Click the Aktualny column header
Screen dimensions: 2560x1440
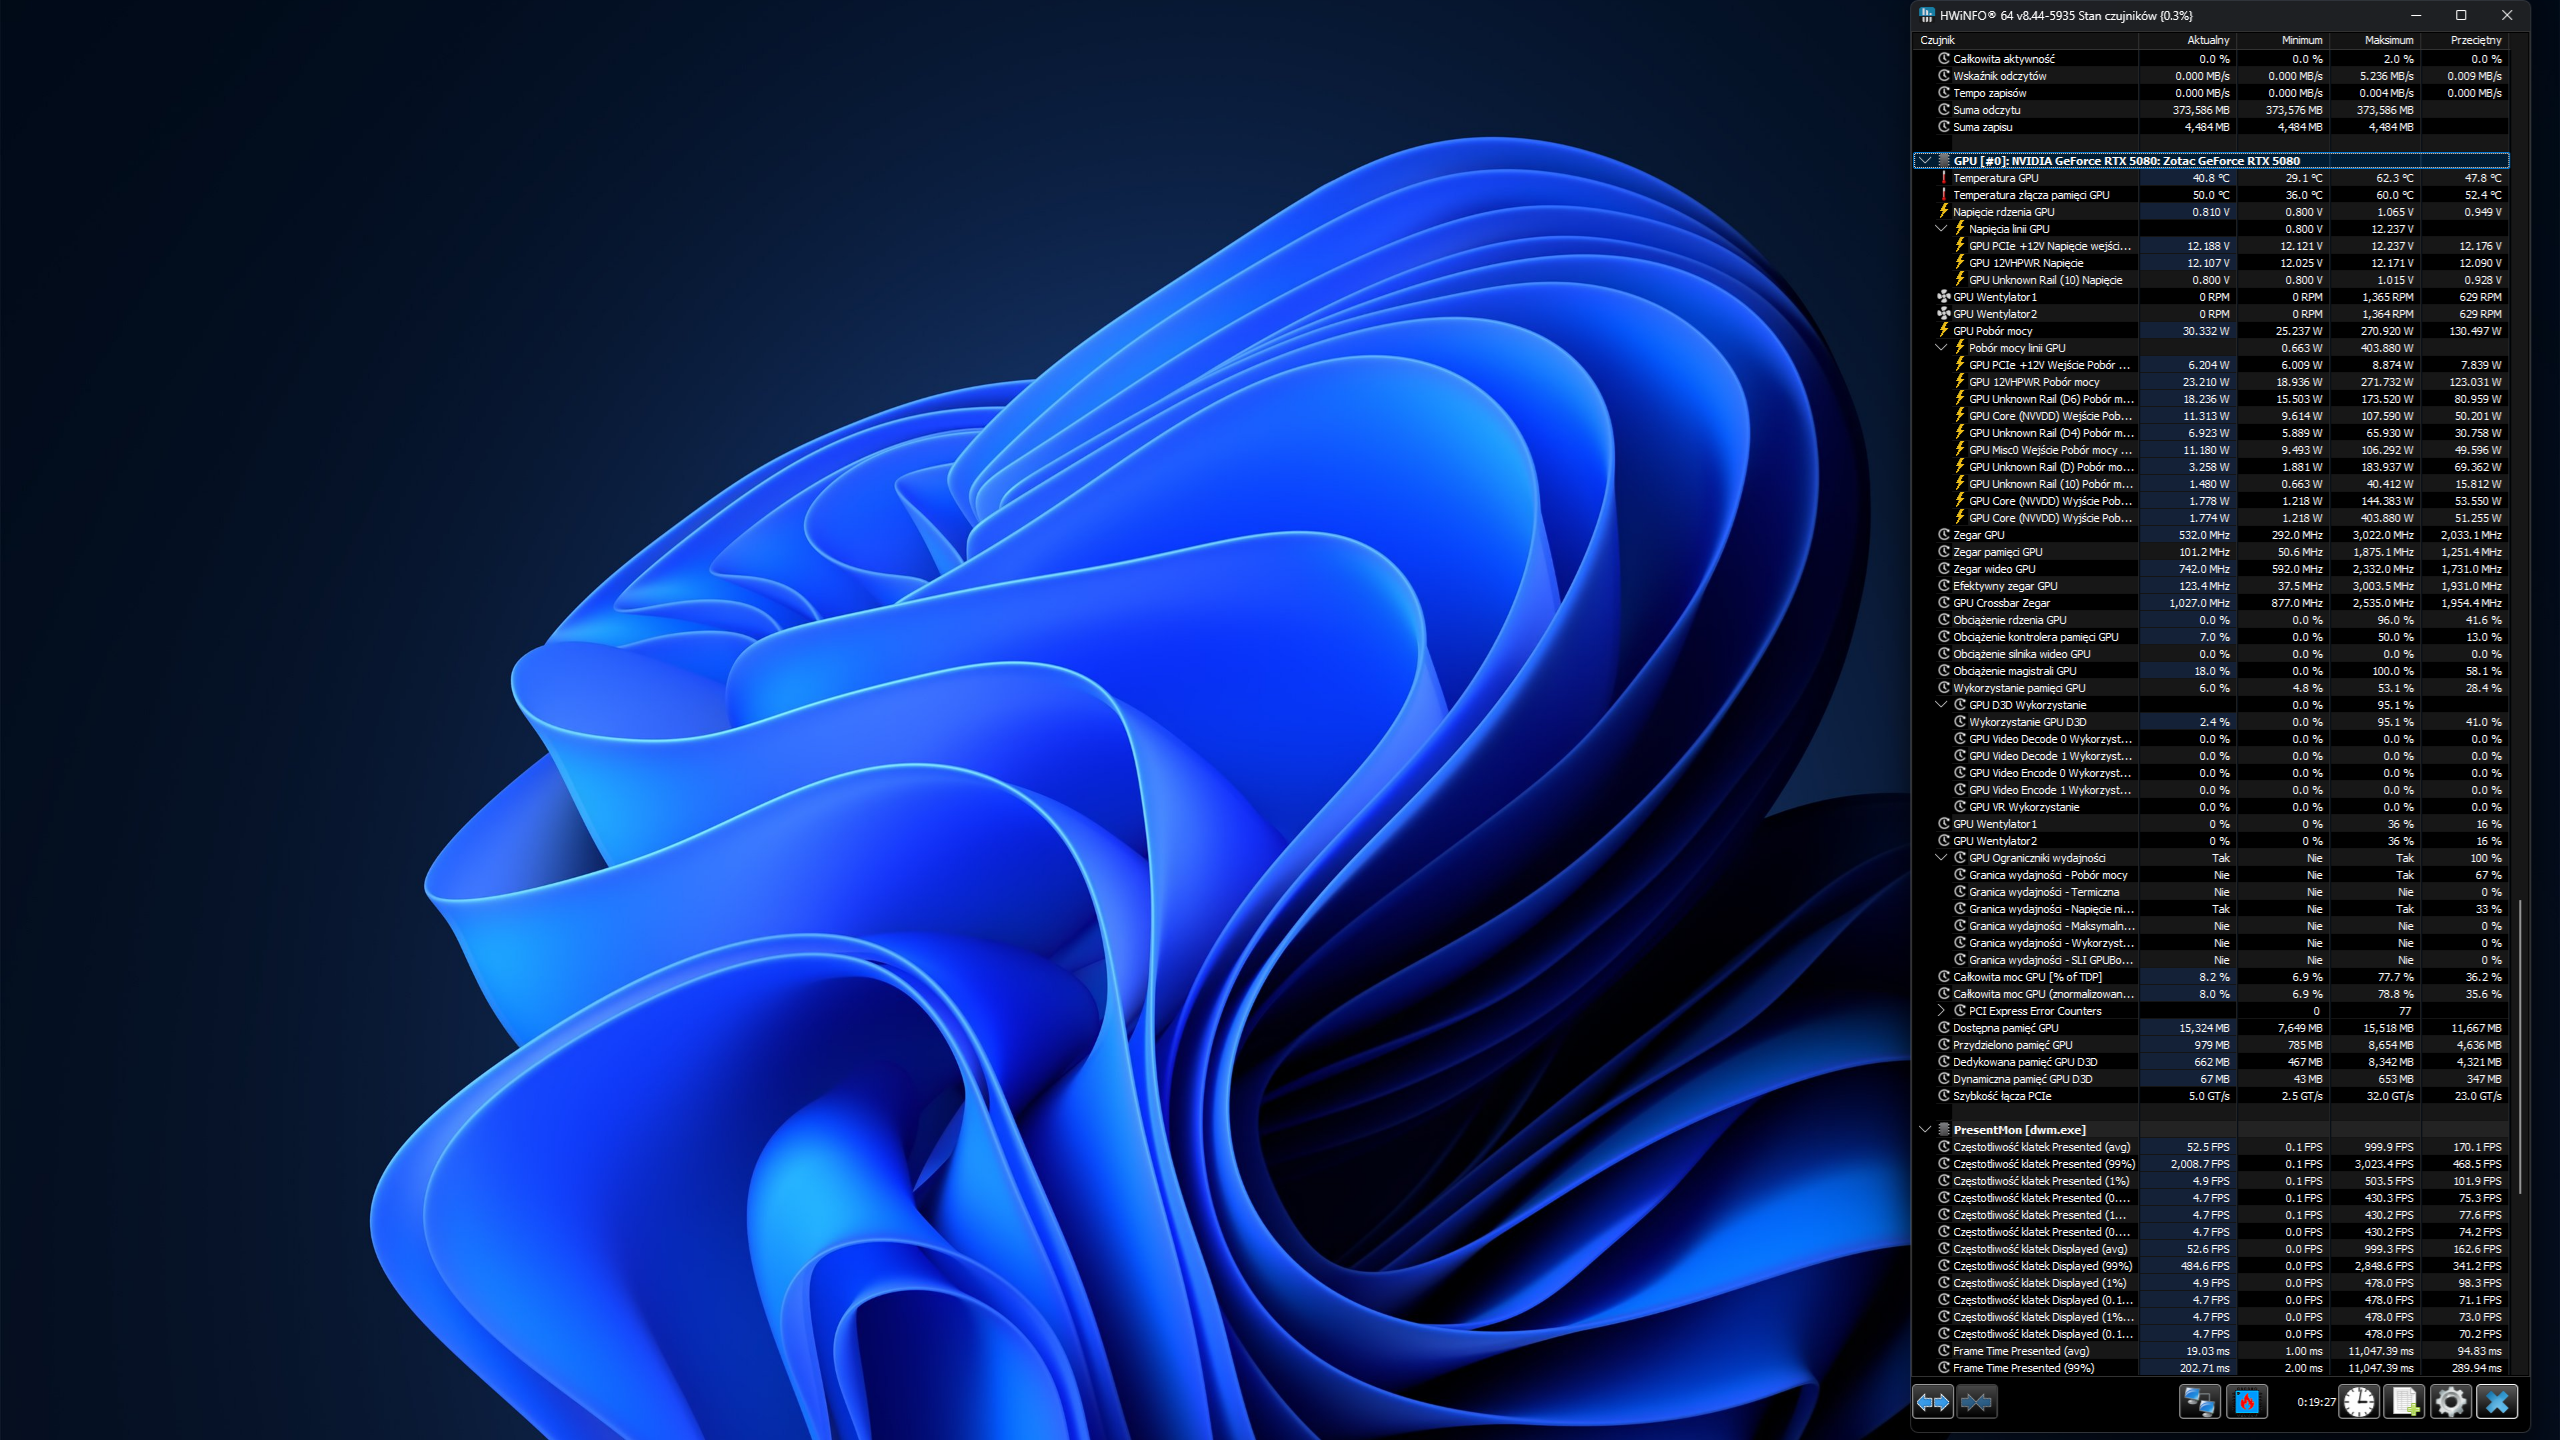(2207, 40)
